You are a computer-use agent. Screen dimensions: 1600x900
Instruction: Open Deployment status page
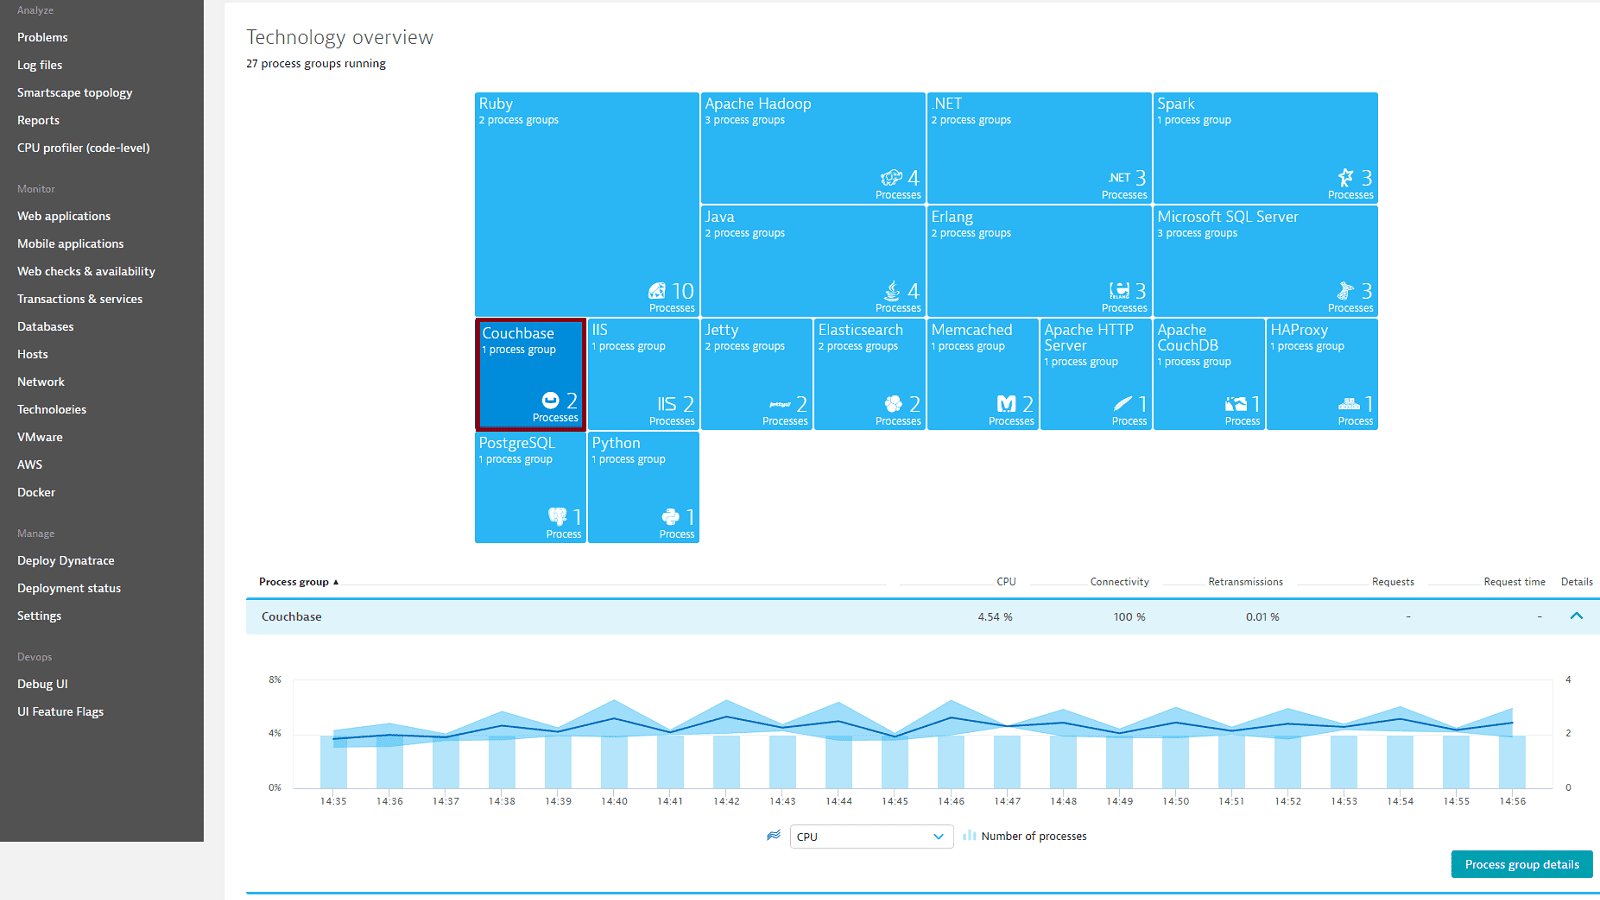tap(68, 588)
